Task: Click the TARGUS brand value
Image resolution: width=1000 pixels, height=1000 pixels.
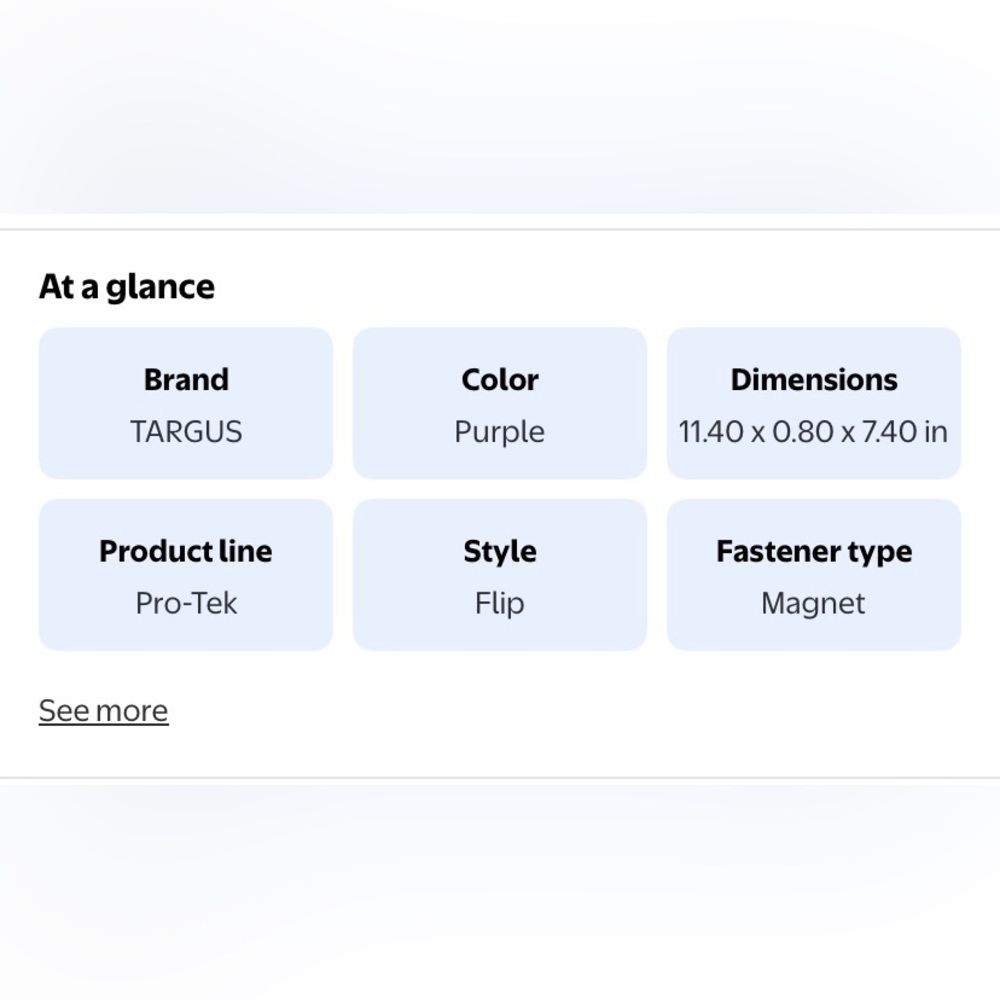Action: [x=186, y=432]
